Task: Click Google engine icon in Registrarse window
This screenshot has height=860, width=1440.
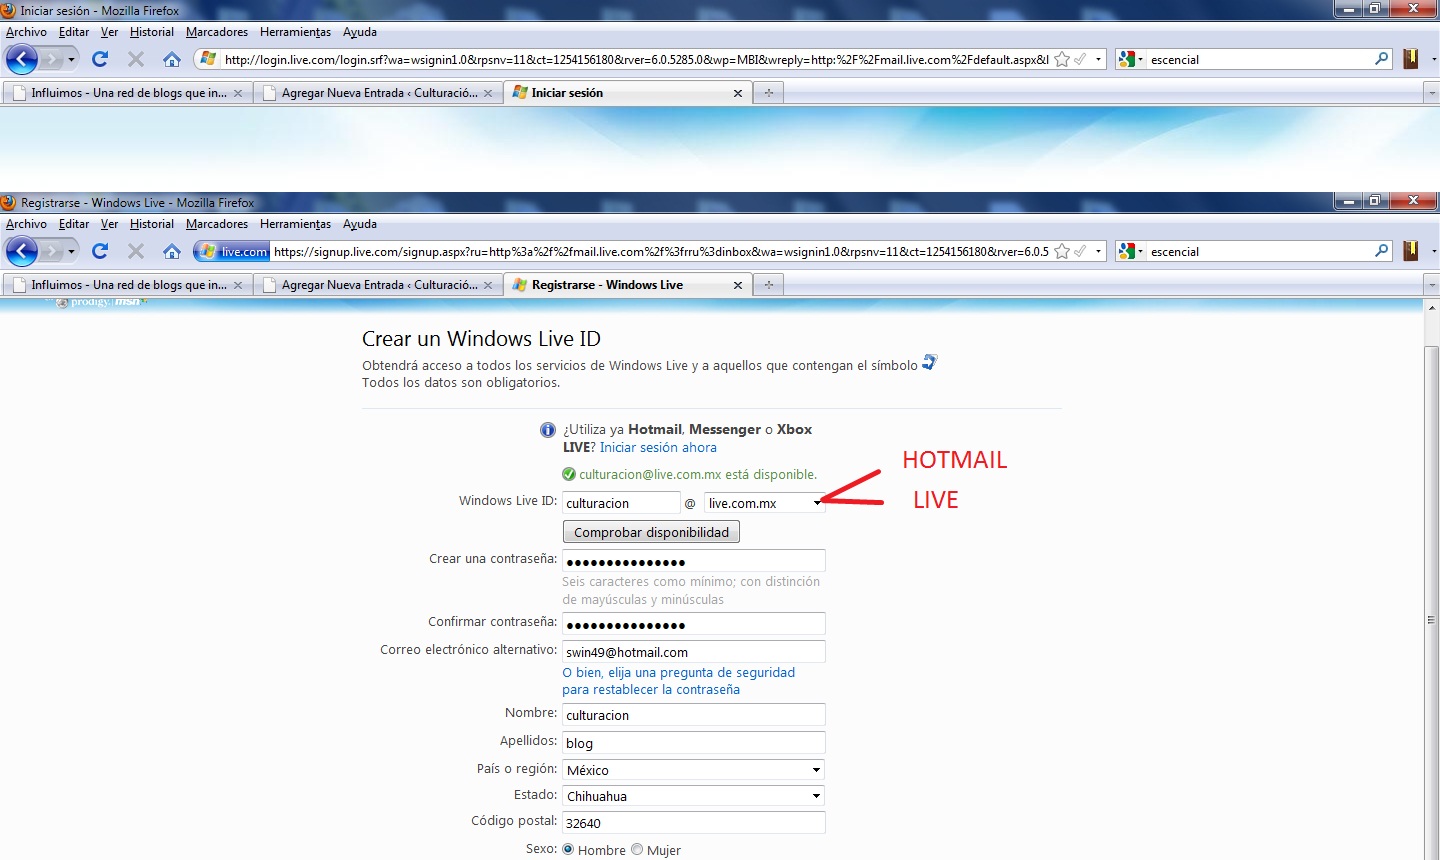Action: point(1126,251)
